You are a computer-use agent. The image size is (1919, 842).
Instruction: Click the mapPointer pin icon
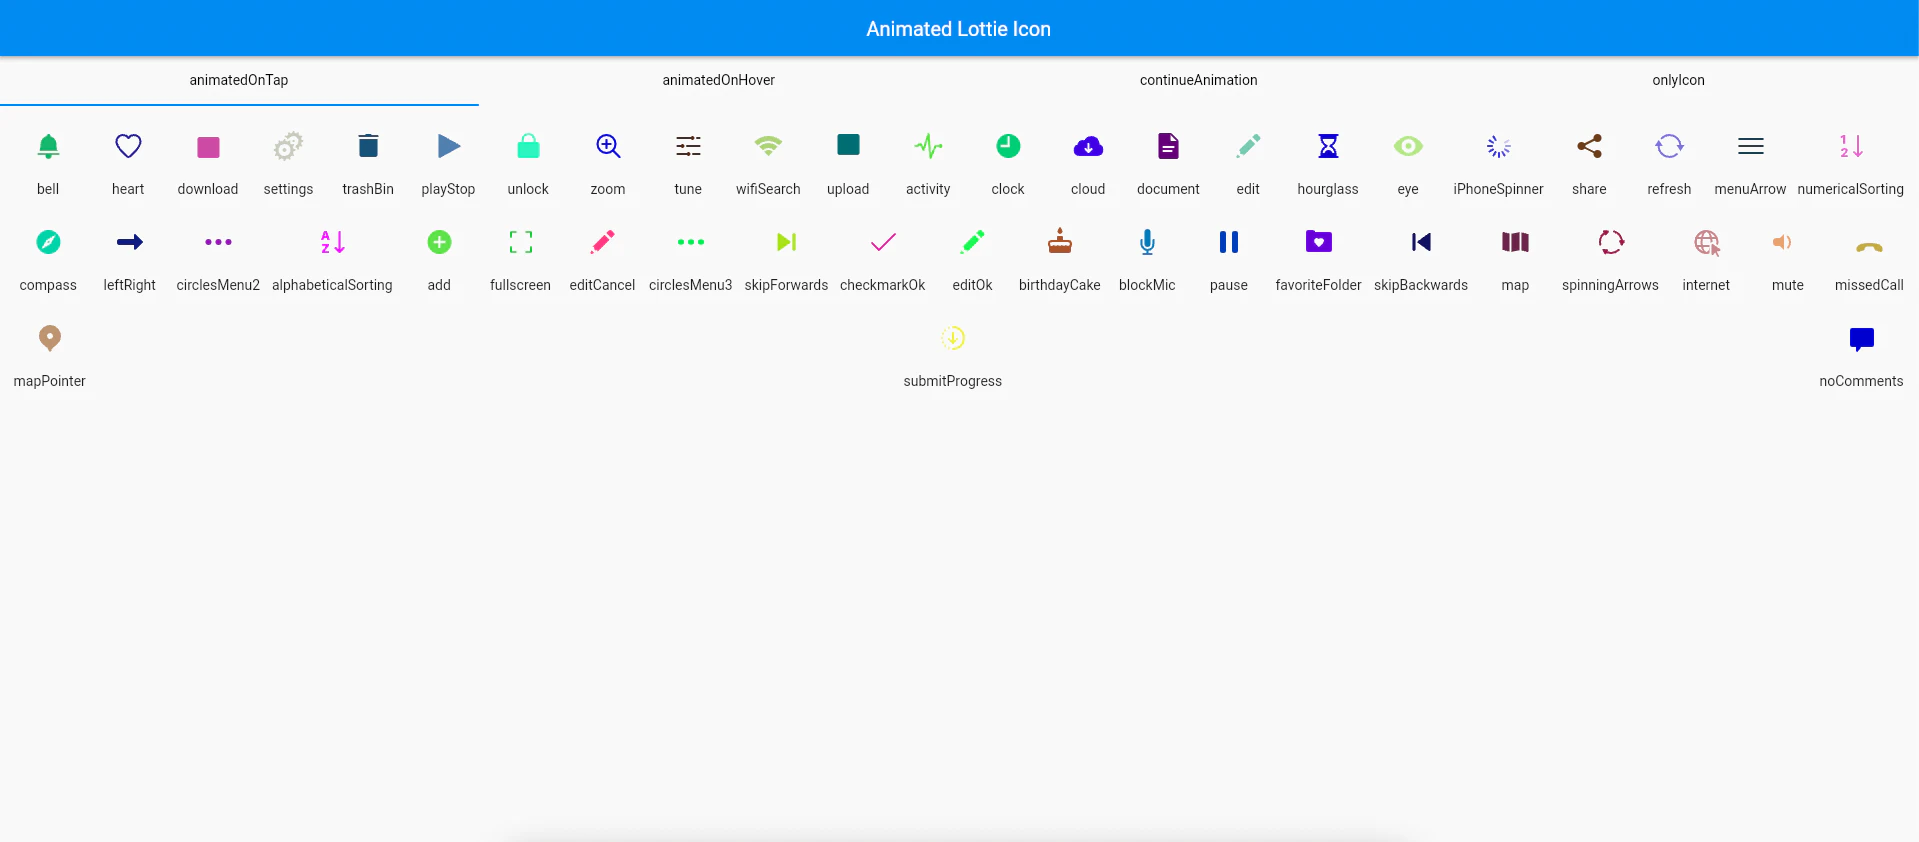(x=49, y=338)
